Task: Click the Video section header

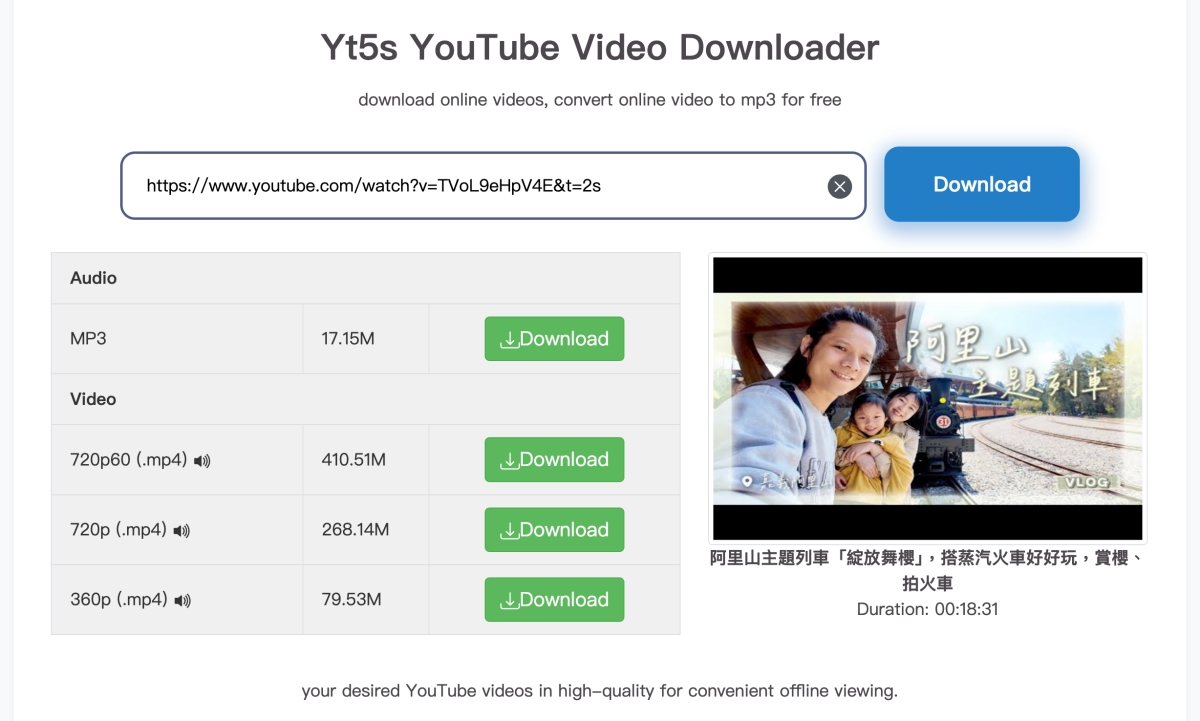Action: click(366, 399)
